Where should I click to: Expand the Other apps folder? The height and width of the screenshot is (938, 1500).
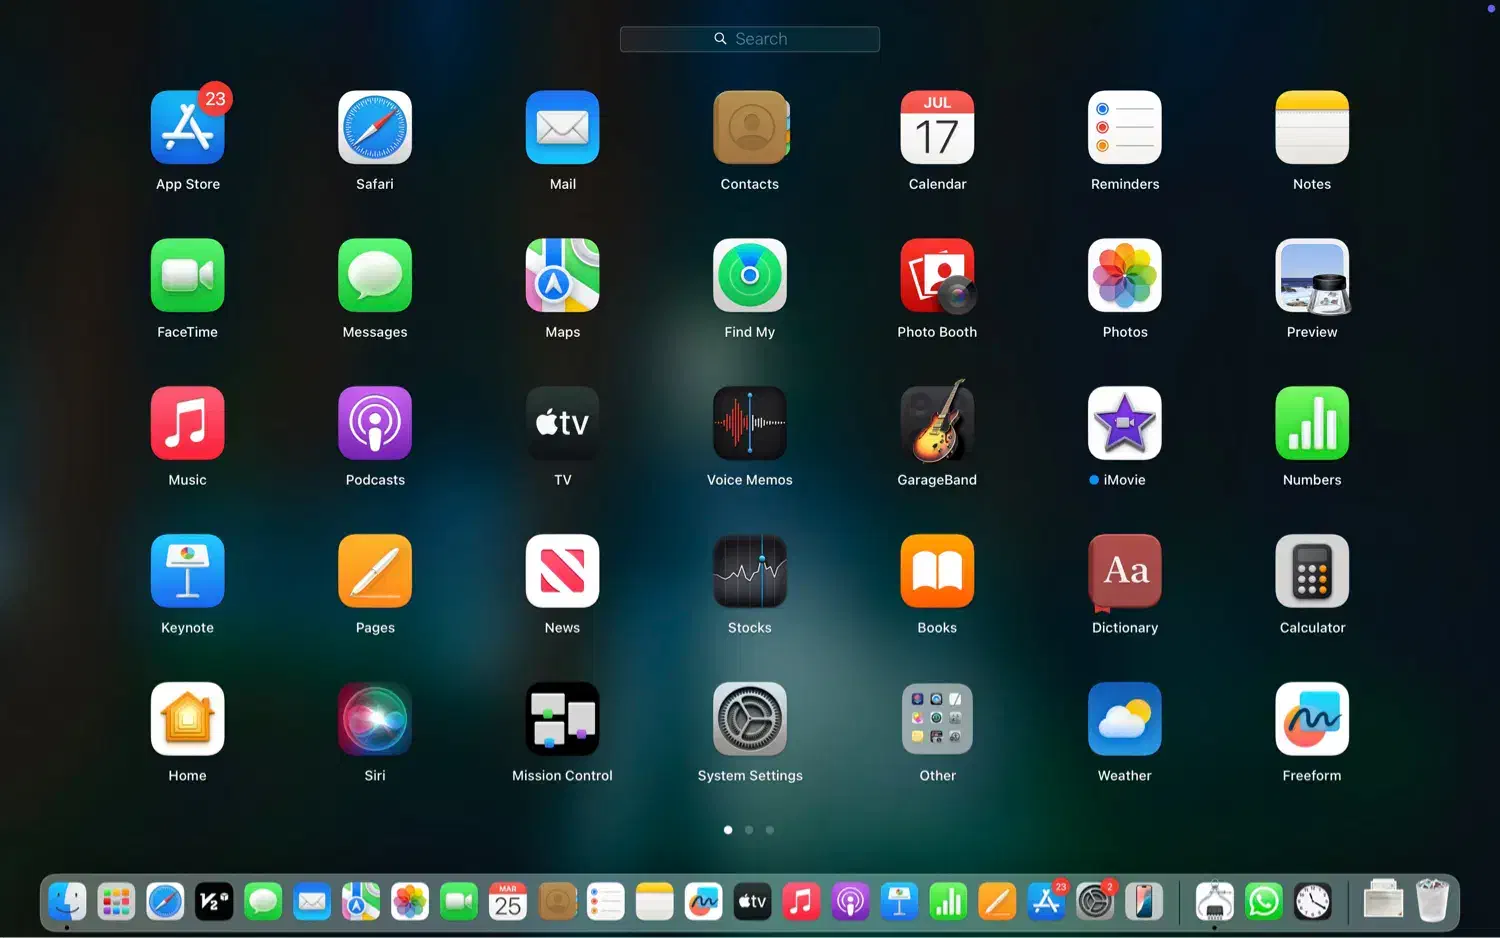click(937, 719)
